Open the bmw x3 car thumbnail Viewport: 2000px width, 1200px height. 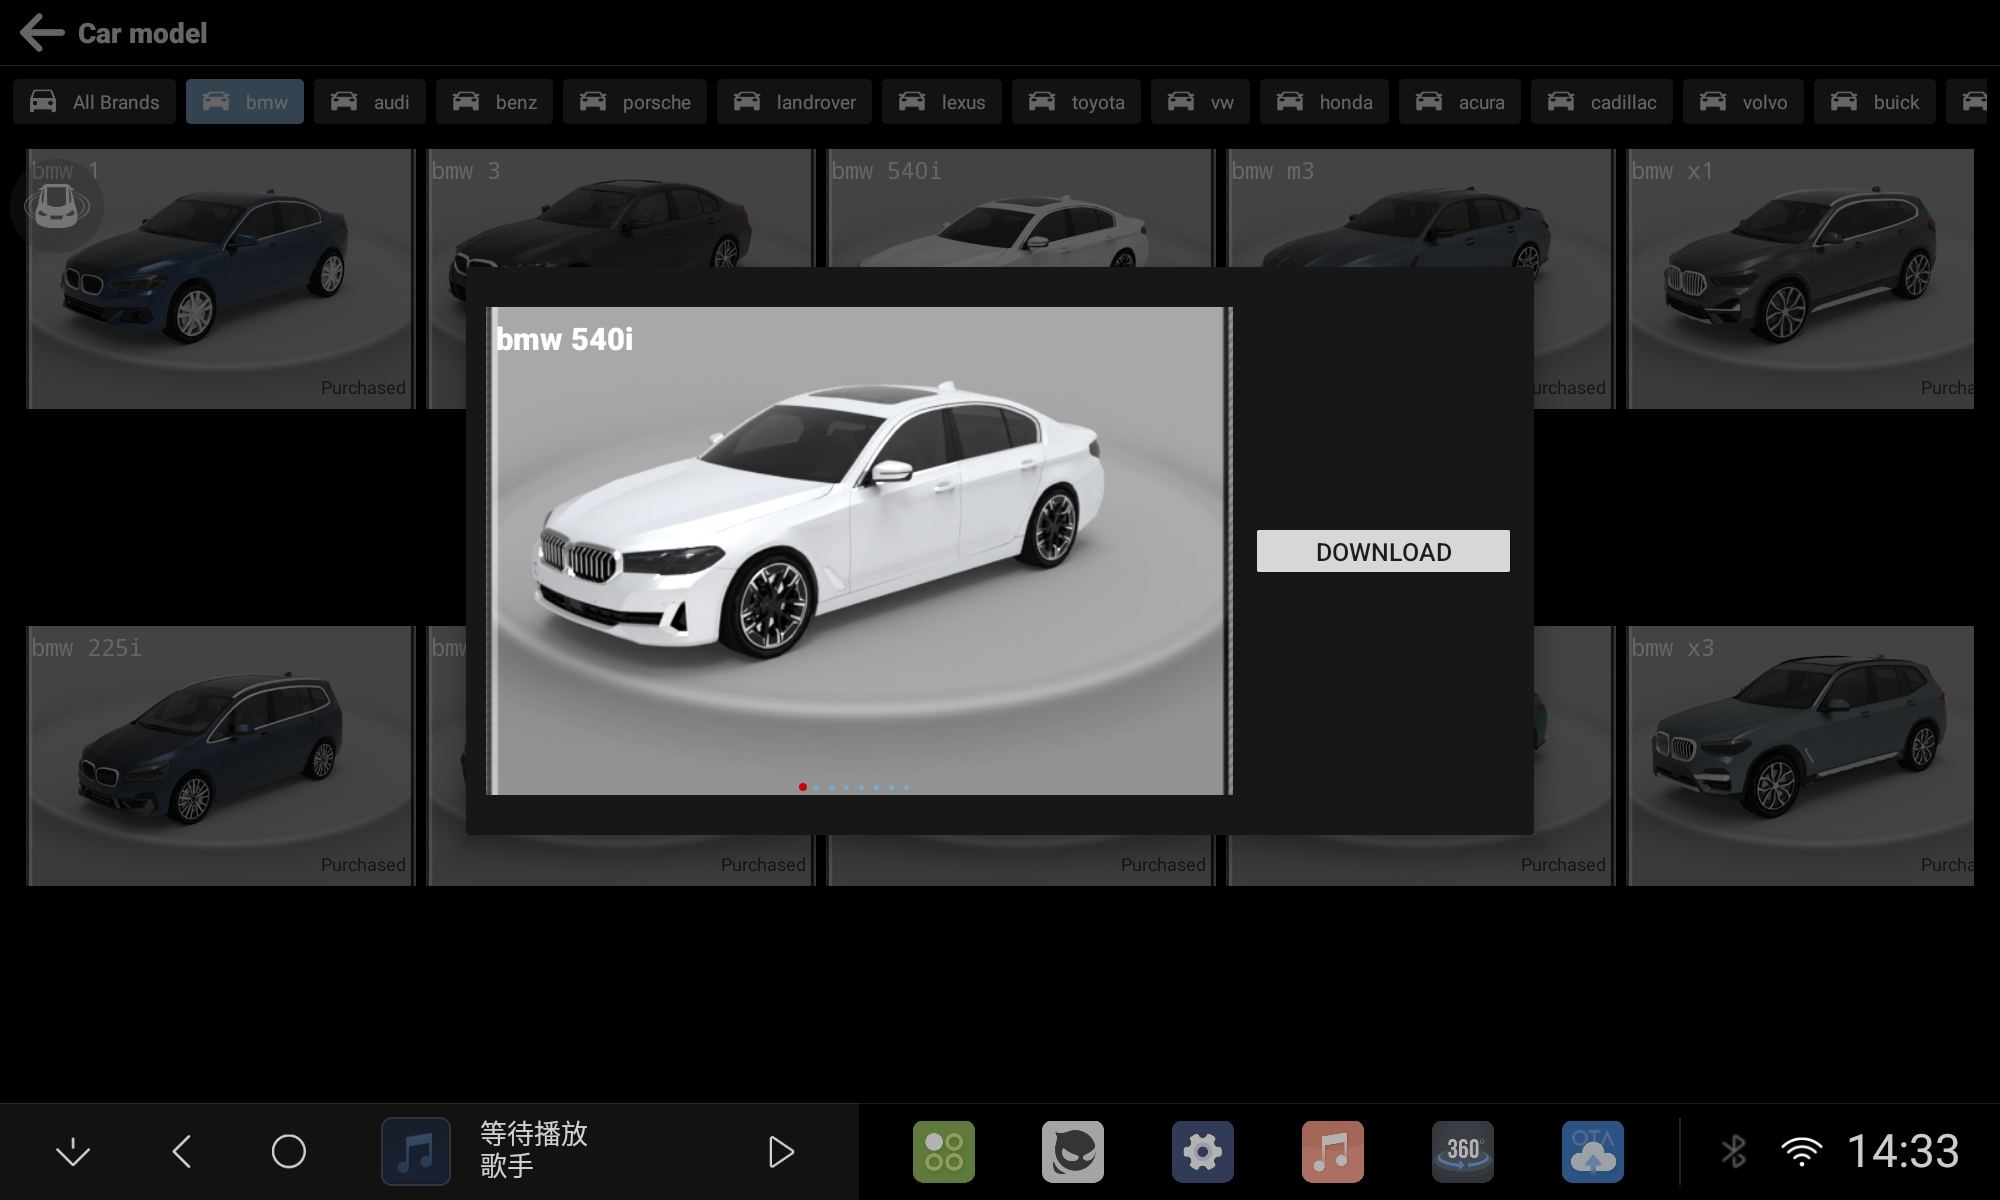click(1800, 756)
